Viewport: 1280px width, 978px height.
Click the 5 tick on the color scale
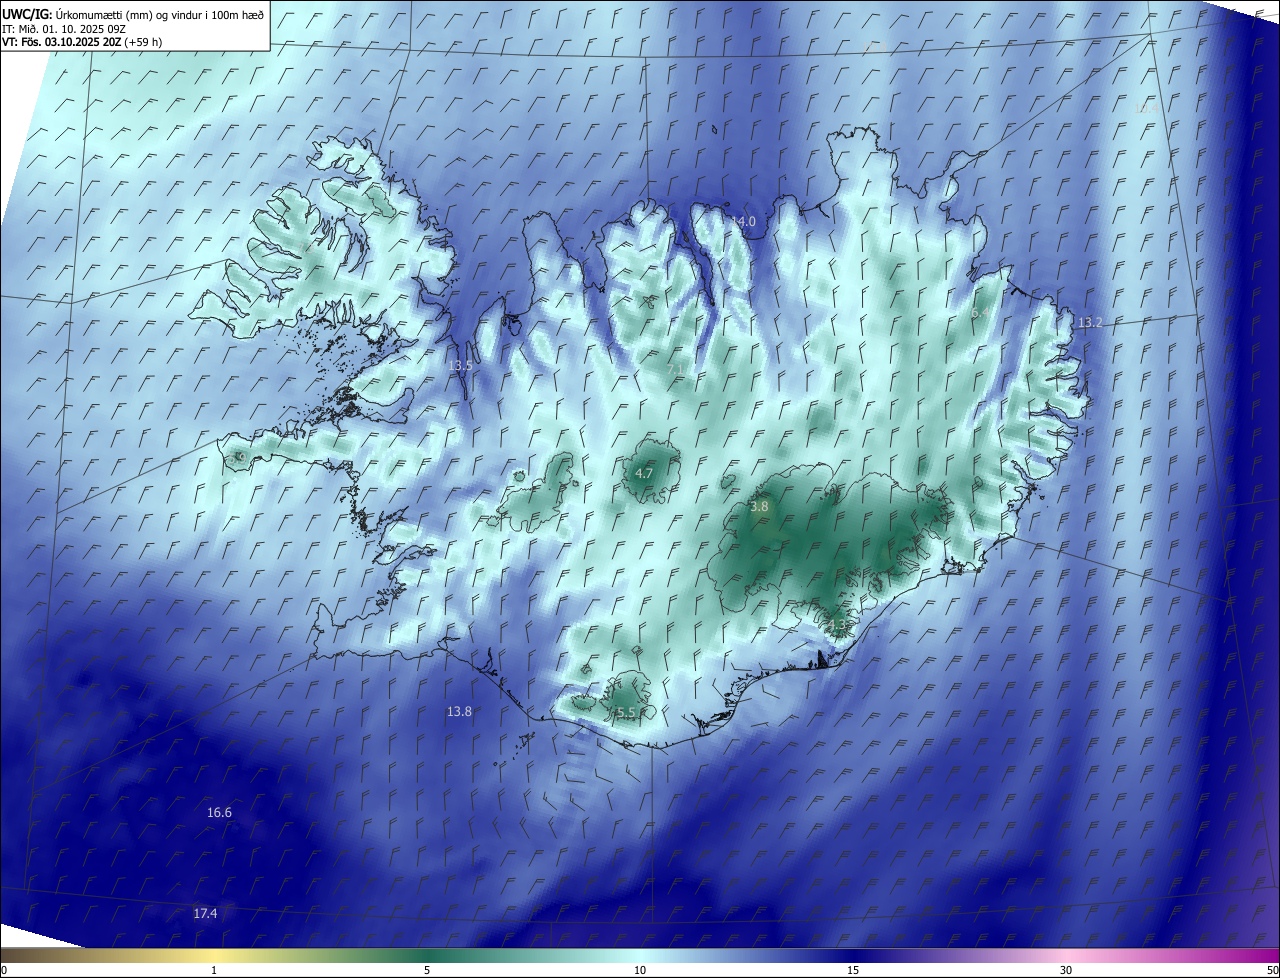point(427,970)
